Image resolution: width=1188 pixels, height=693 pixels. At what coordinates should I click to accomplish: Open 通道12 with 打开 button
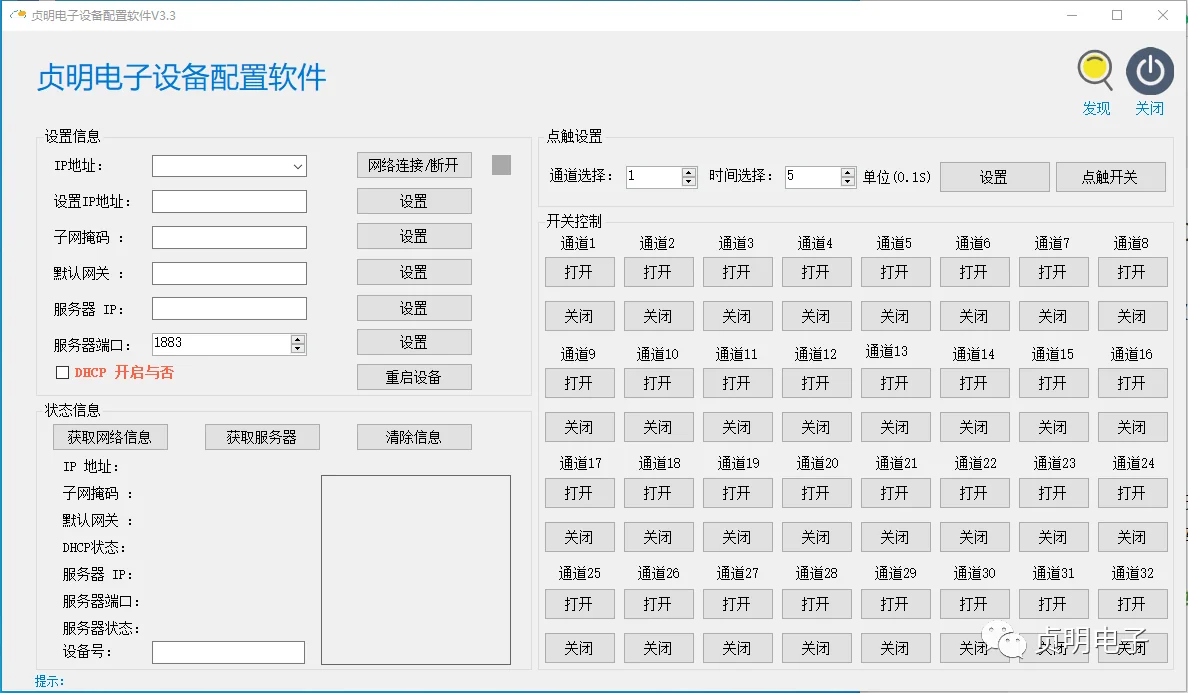[x=817, y=383]
